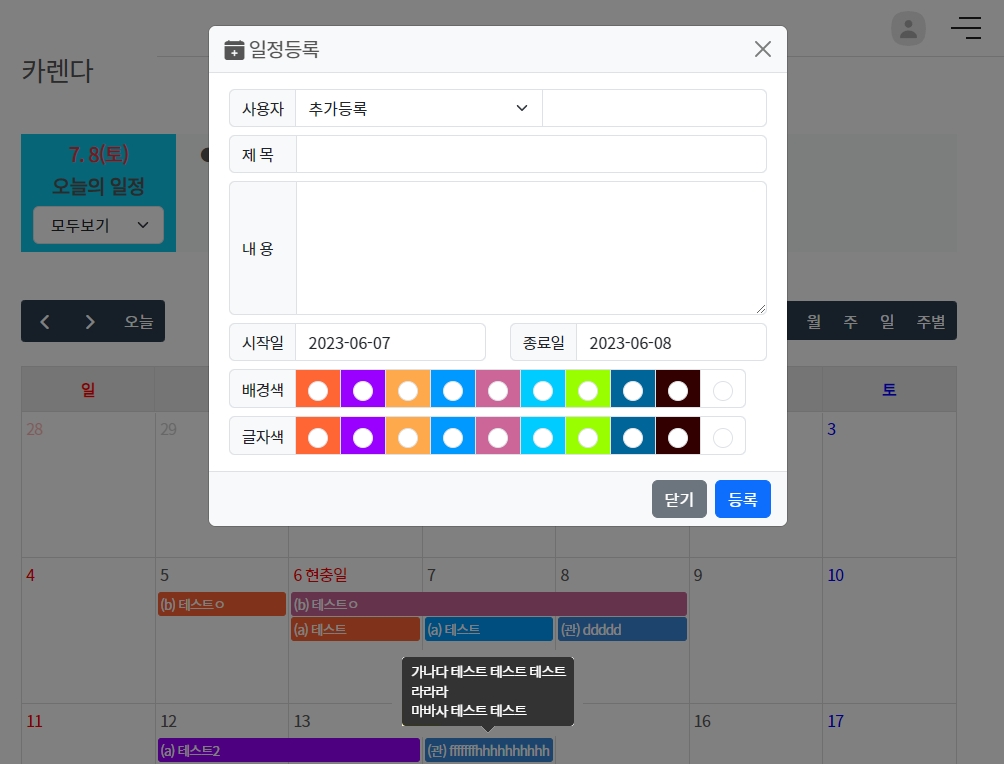
Task: Select the purple 배경색 radio option
Action: tap(363, 389)
